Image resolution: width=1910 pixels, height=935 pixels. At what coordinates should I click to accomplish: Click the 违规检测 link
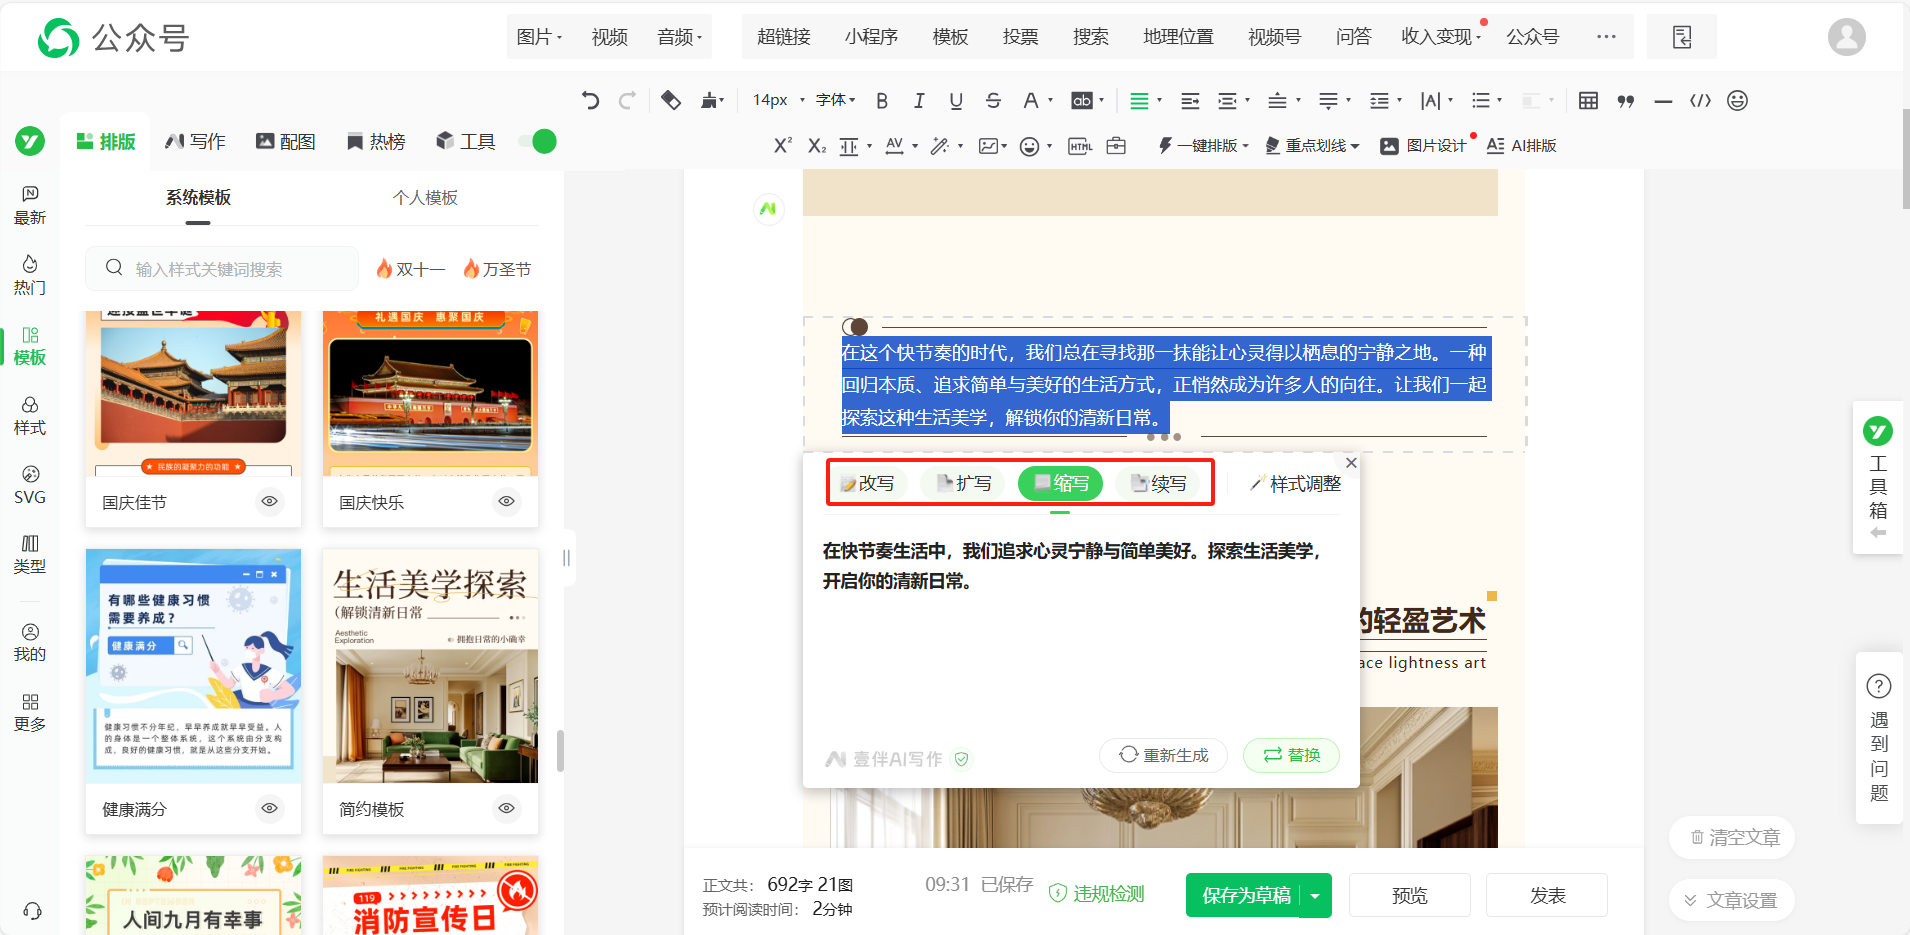1097,894
